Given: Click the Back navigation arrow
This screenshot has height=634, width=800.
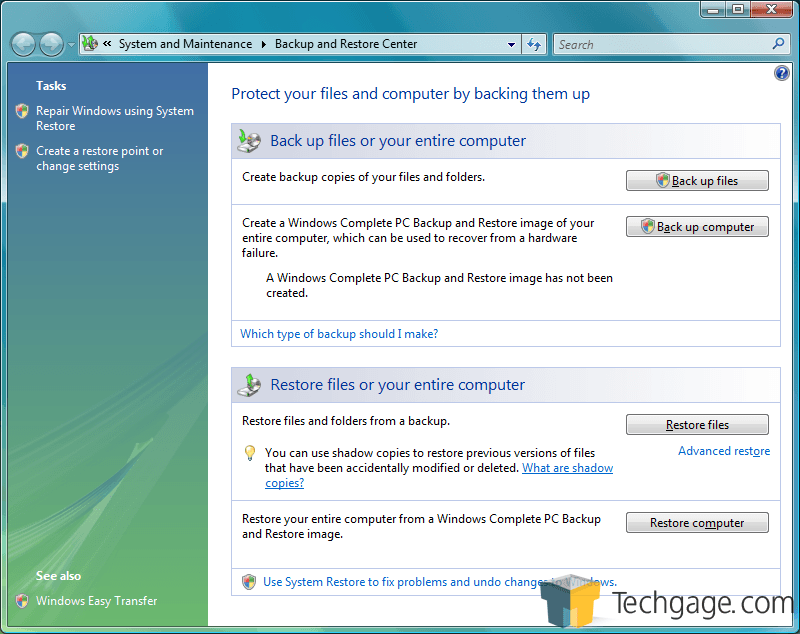Looking at the screenshot, I should point(23,44).
